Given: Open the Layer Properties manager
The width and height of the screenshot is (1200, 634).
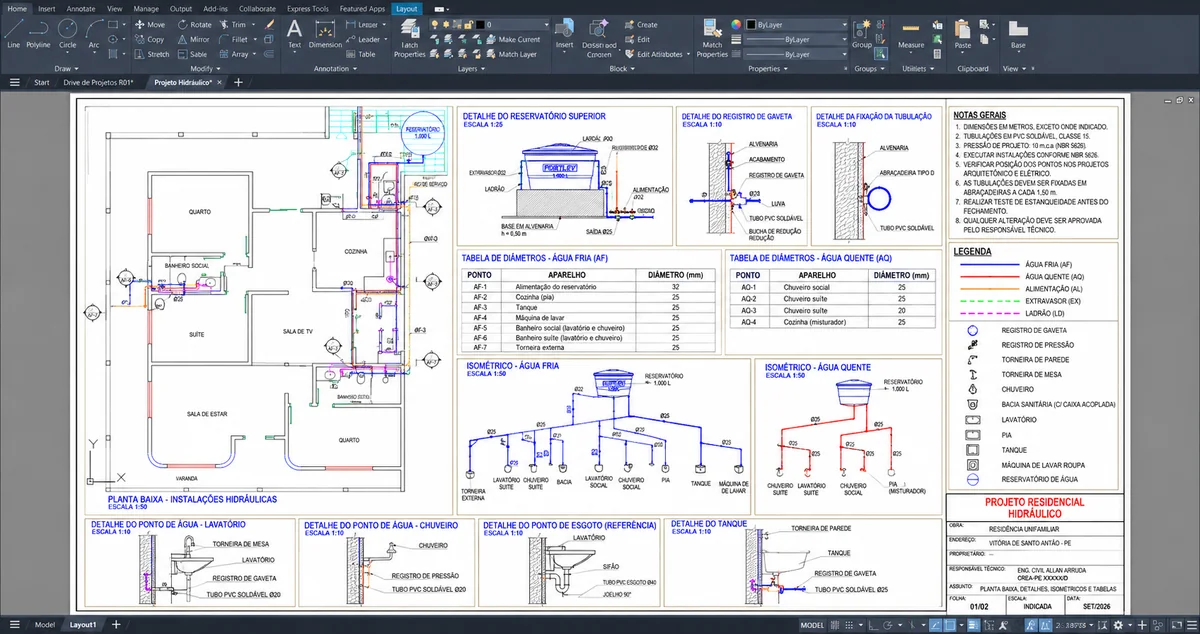Looking at the screenshot, I should tap(409, 36).
